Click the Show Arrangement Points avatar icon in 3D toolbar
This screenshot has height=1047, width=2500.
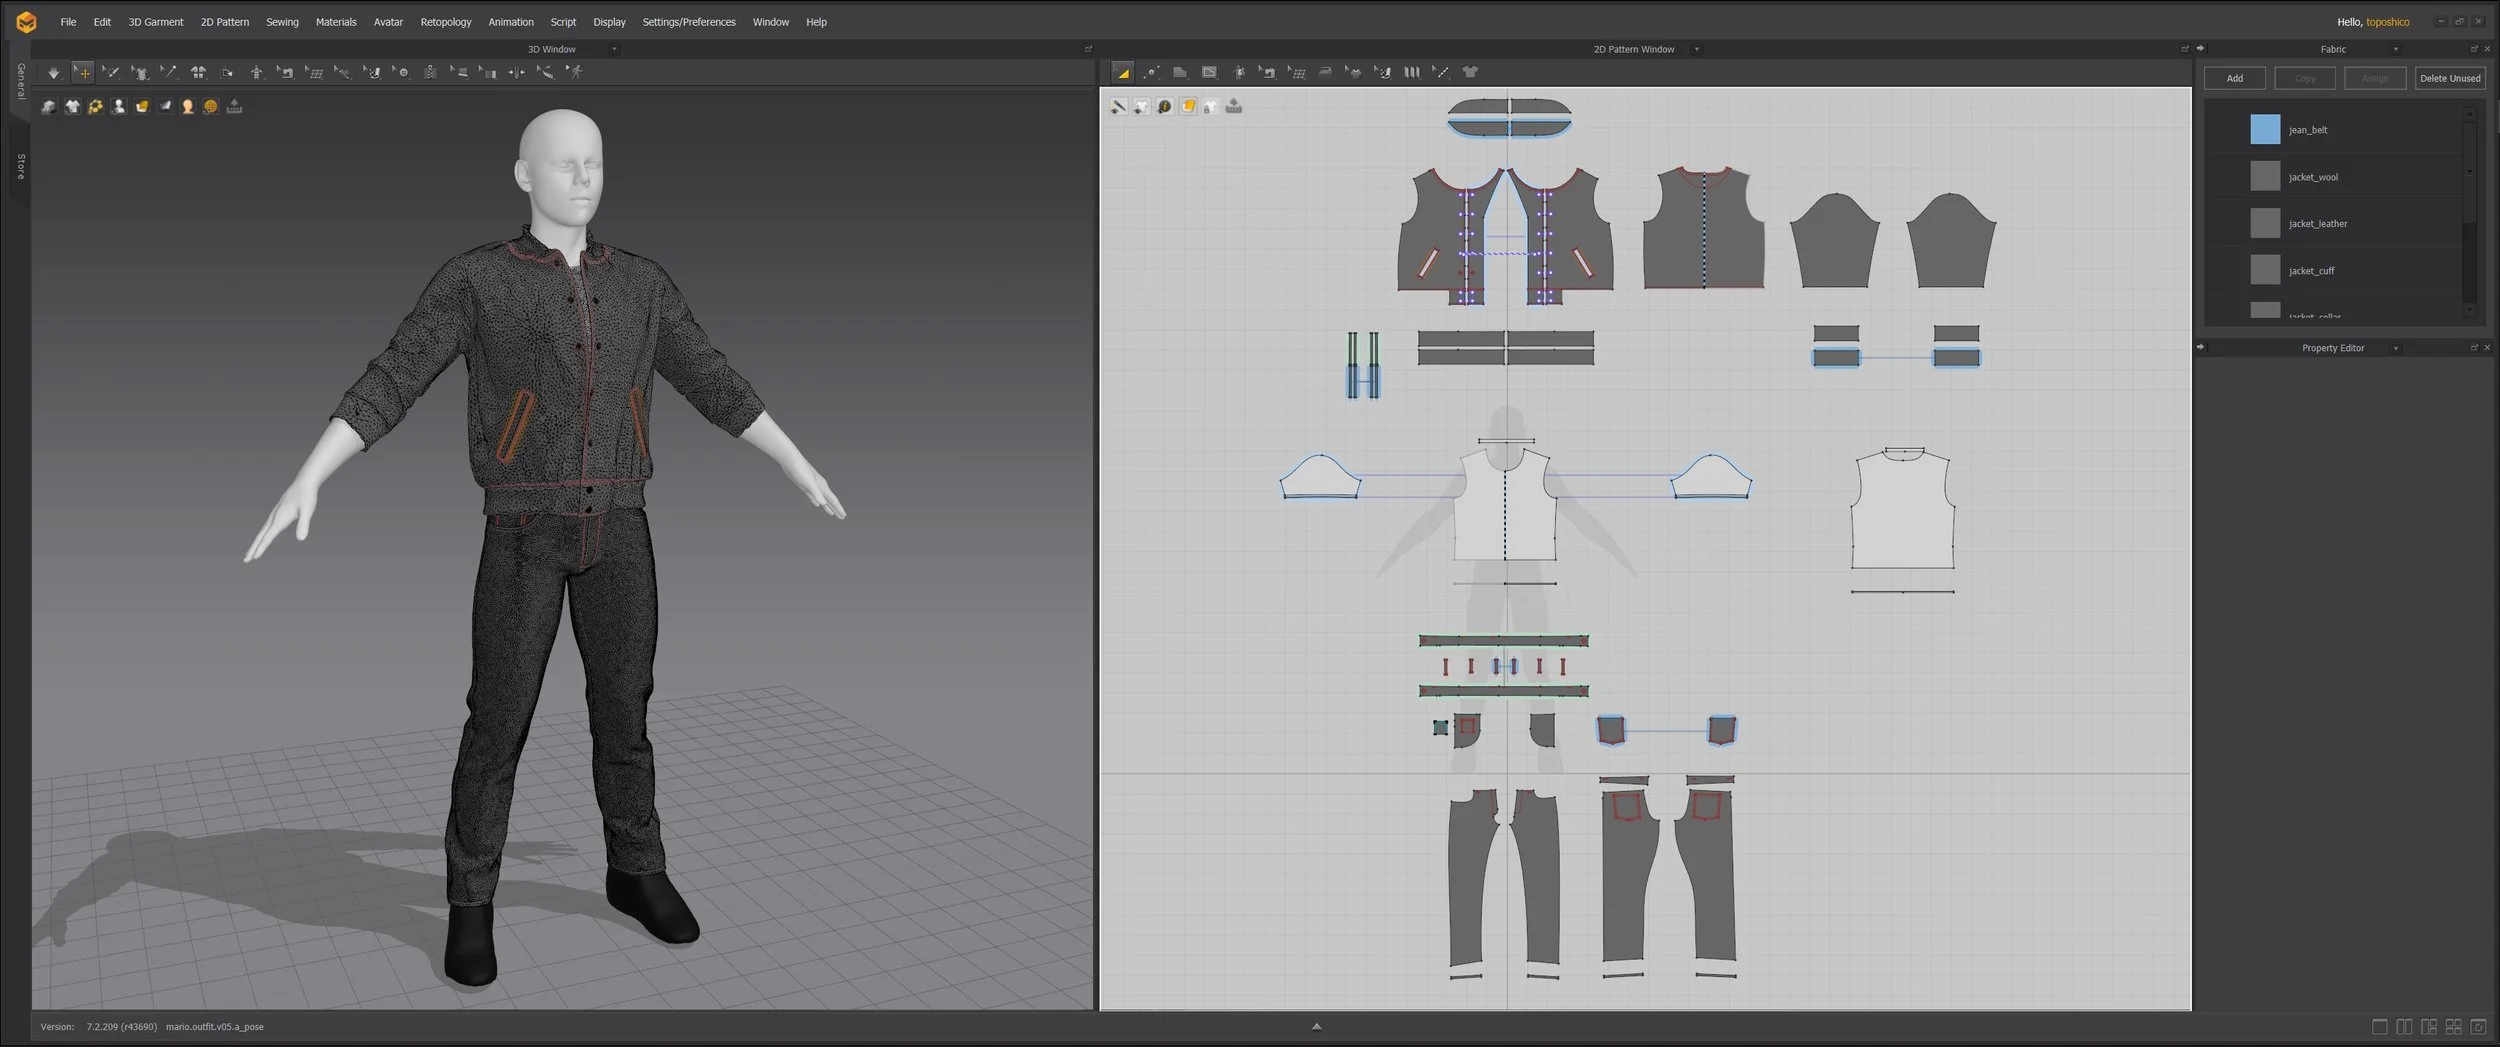(256, 72)
